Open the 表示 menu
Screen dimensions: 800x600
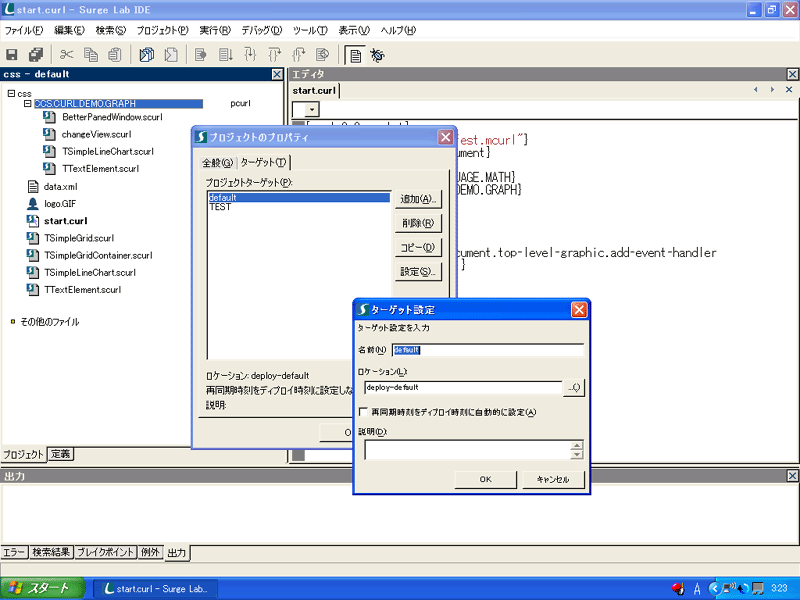point(354,30)
